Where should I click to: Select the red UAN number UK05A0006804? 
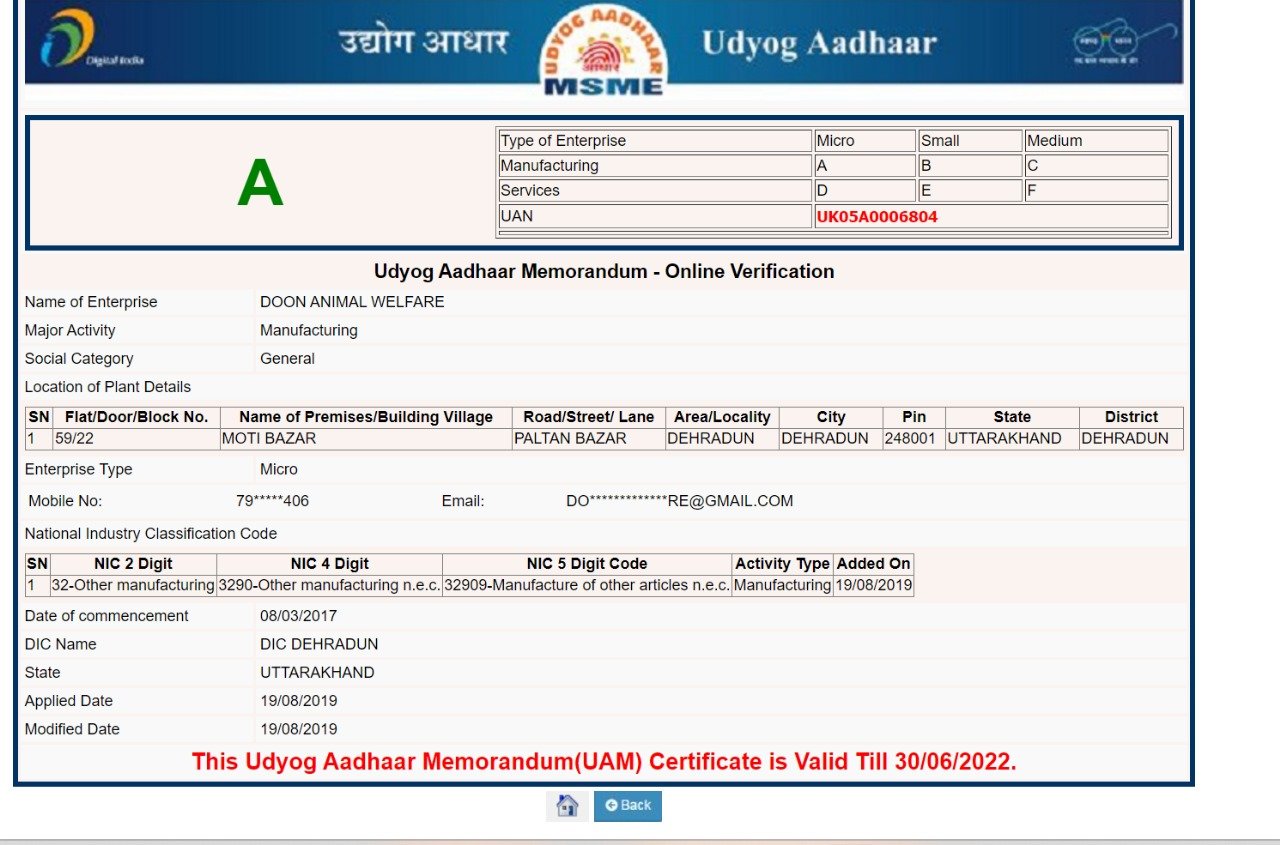[x=877, y=216]
